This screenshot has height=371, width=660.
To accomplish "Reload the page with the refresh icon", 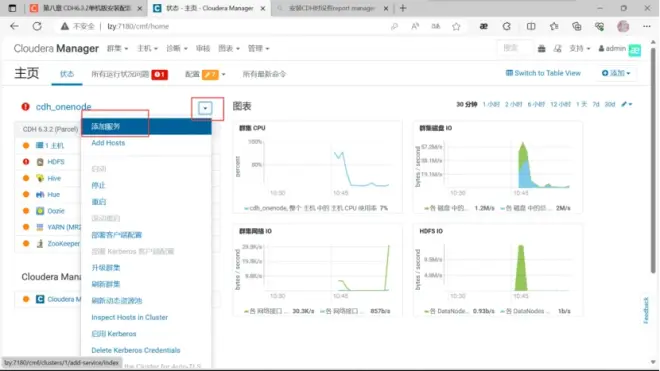I will pos(37,26).
